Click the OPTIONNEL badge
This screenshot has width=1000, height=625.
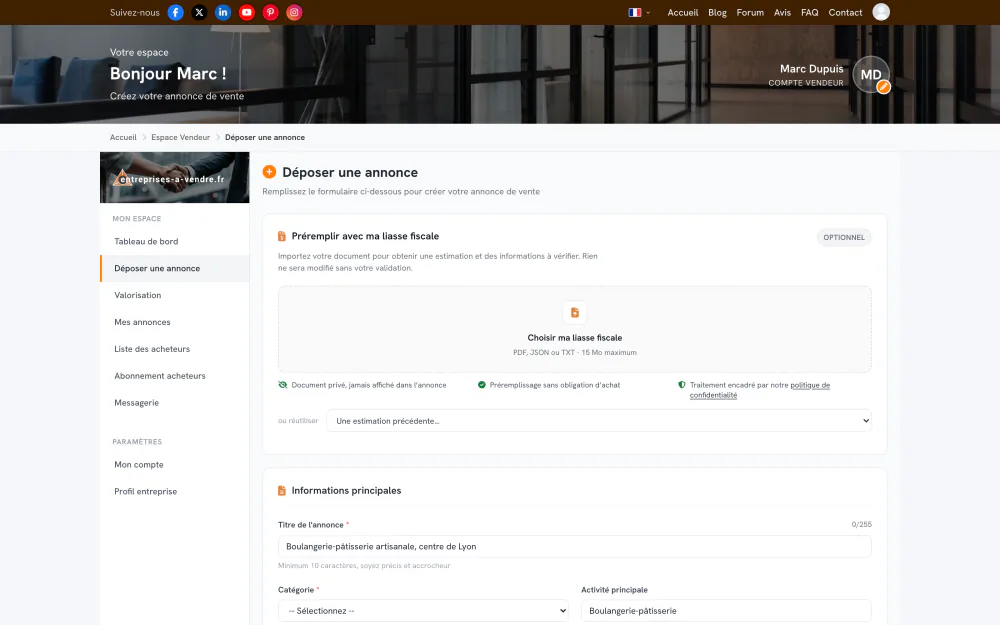844,237
